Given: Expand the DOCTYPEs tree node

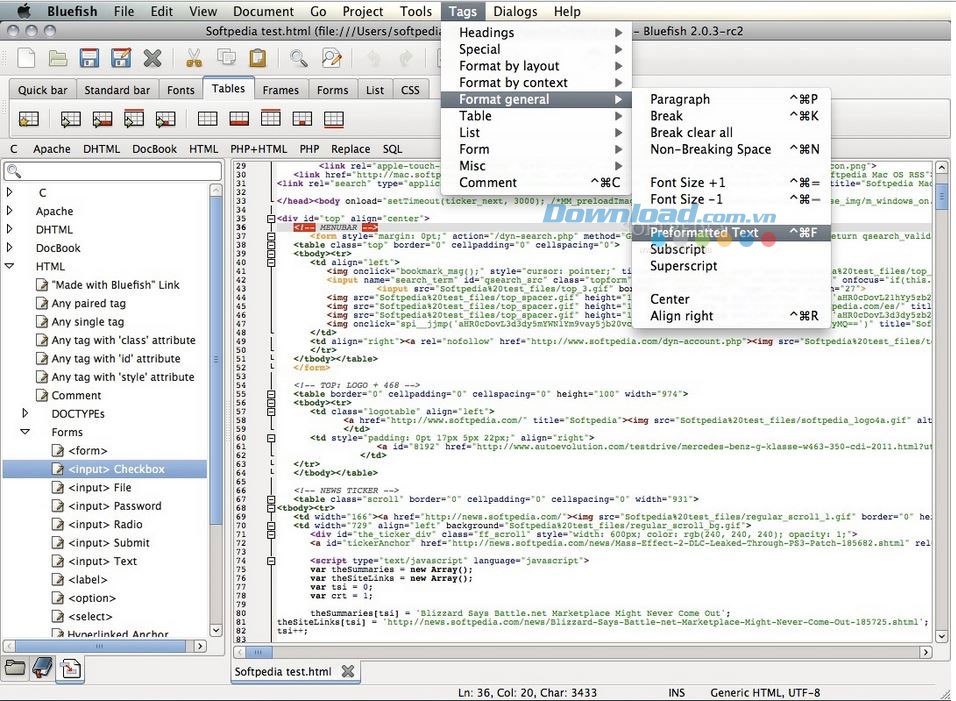Looking at the screenshot, I should 26,413.
